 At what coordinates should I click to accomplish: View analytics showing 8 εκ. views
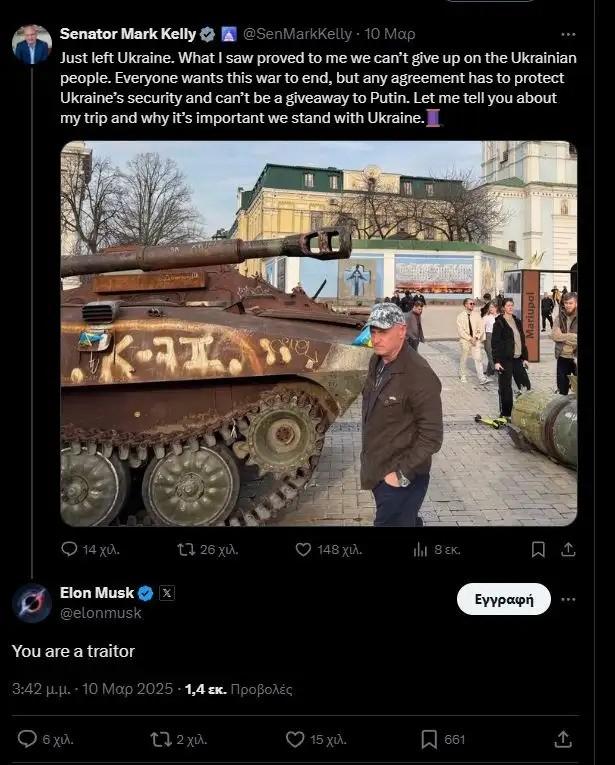tap(436, 550)
